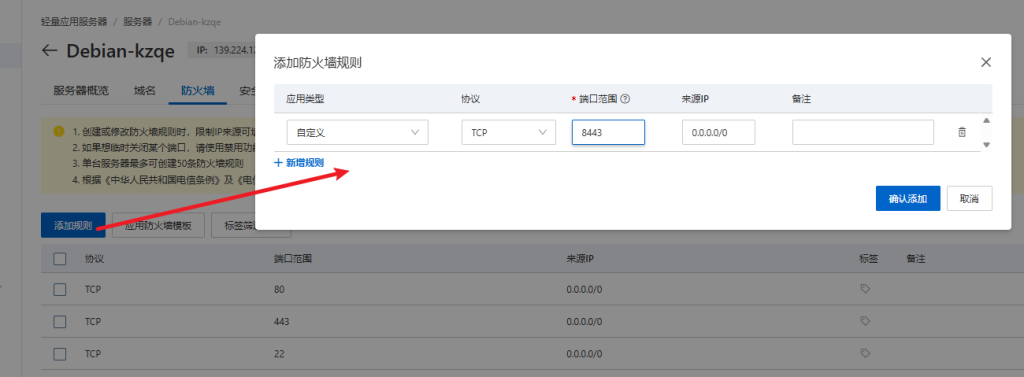
Task: Confirm with the 确认添加 button
Action: coord(908,199)
